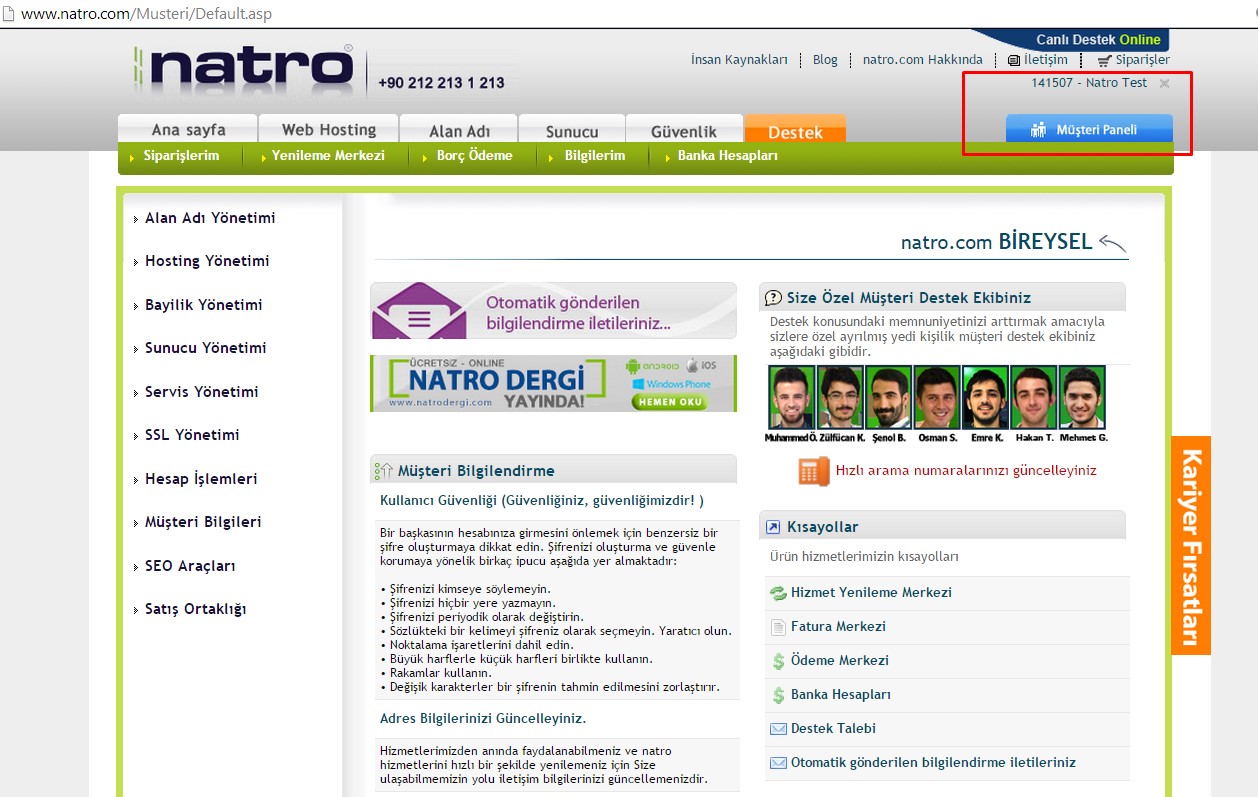The width and height of the screenshot is (1258, 797).
Task: Close the 141507 - Natro Test session
Action: pyautogui.click(x=1164, y=84)
